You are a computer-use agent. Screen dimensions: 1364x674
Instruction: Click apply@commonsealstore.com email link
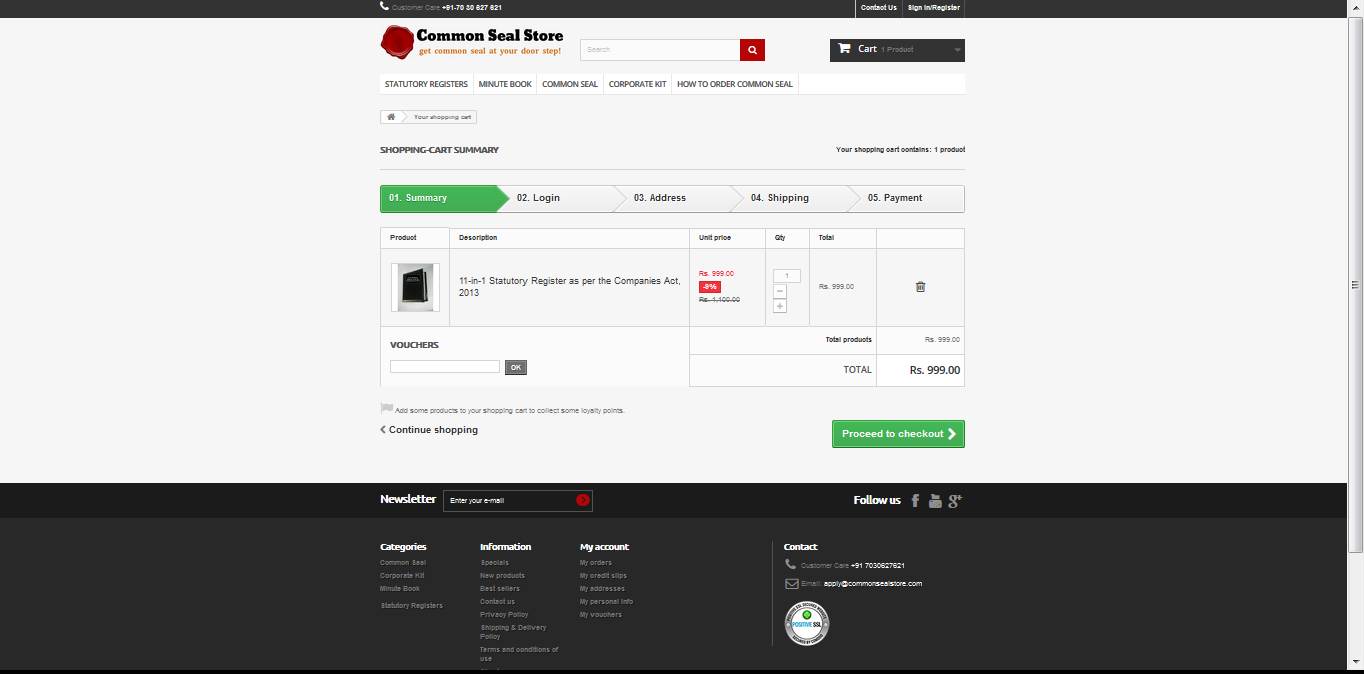tap(873, 584)
